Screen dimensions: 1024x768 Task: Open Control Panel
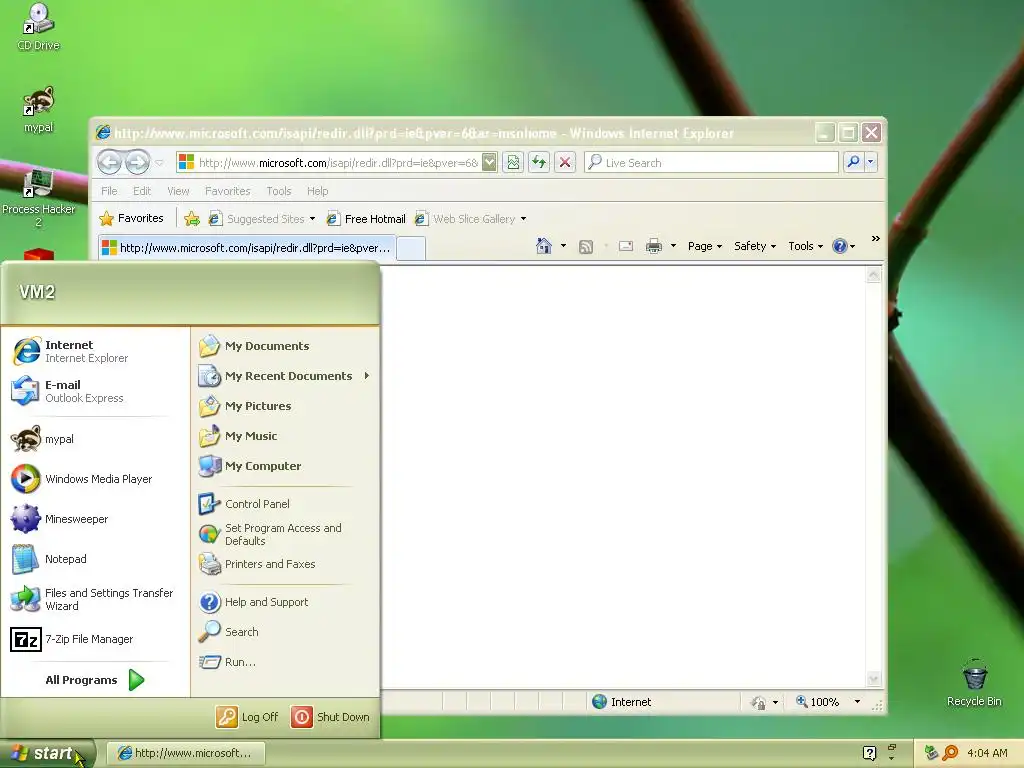(285, 504)
